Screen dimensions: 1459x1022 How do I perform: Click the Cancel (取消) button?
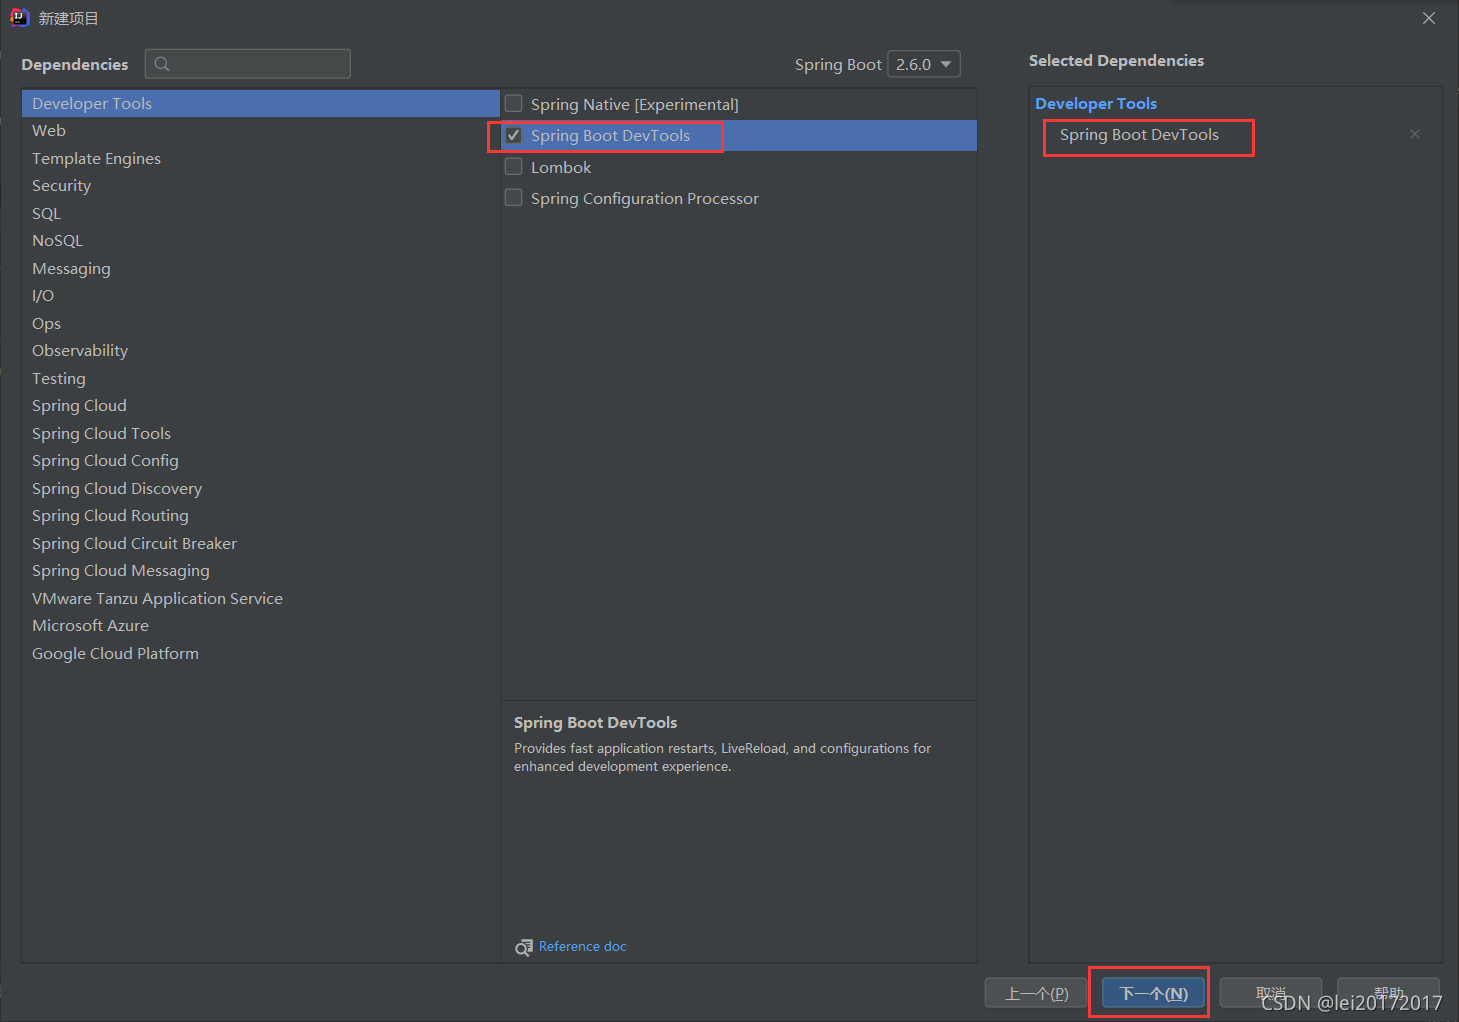click(x=1271, y=993)
